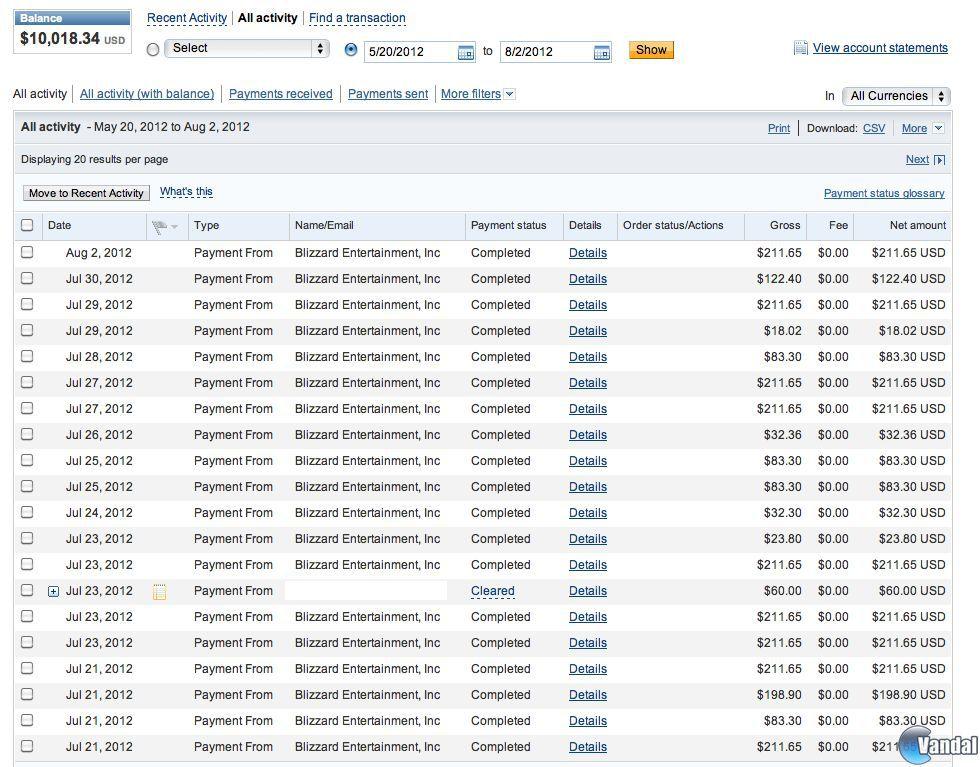The height and width of the screenshot is (767, 980).
Task: Click the Payment status column header
Action: point(508,225)
